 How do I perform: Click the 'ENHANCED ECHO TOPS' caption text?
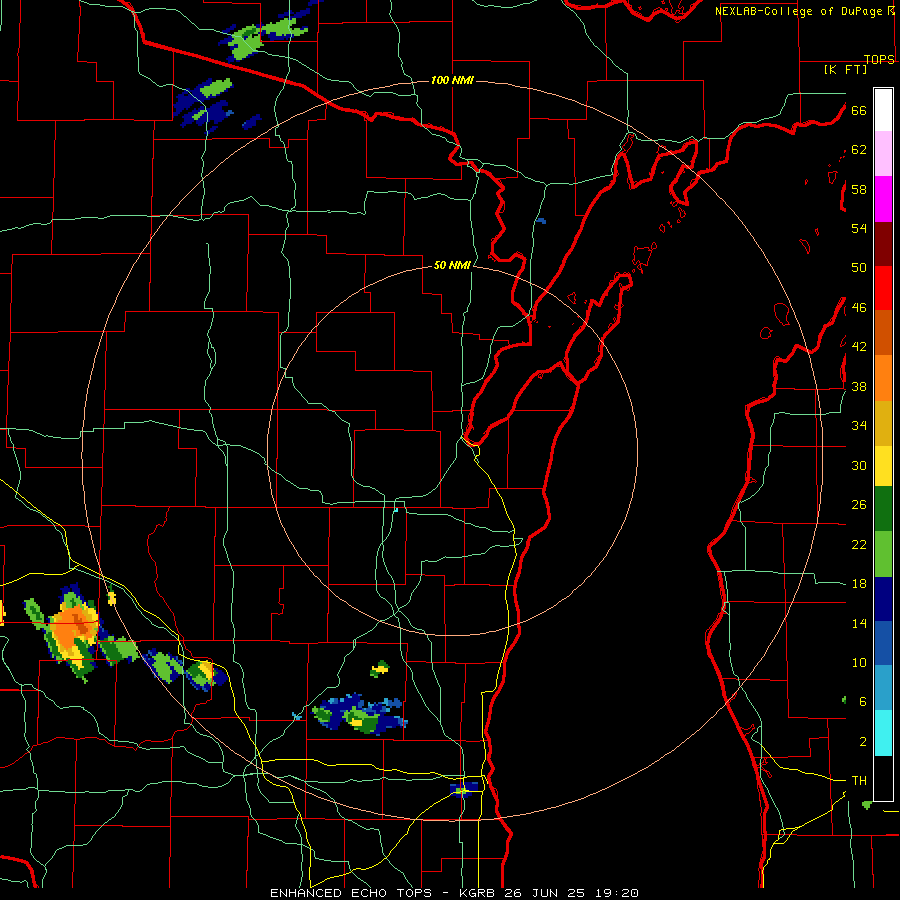point(350,893)
